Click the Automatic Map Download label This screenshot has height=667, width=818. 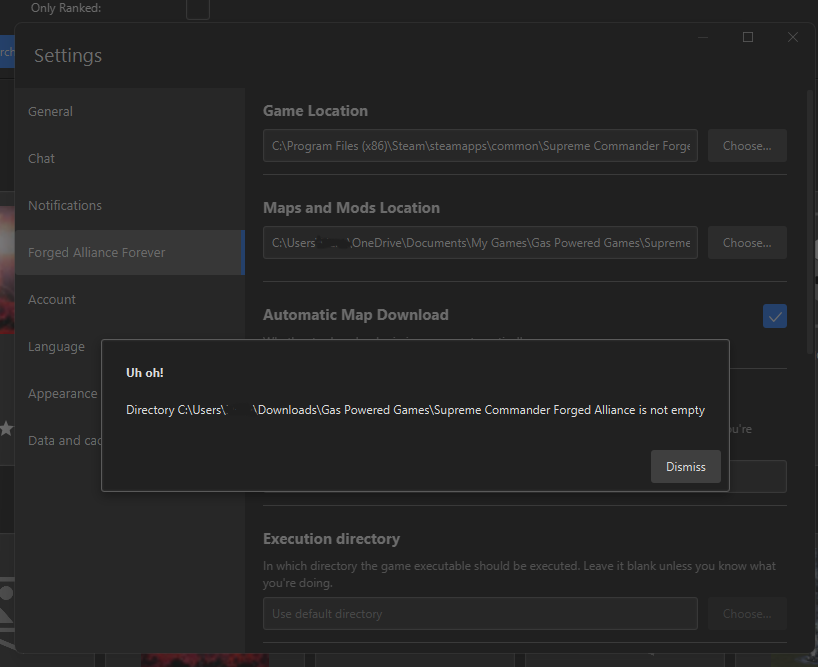point(356,314)
